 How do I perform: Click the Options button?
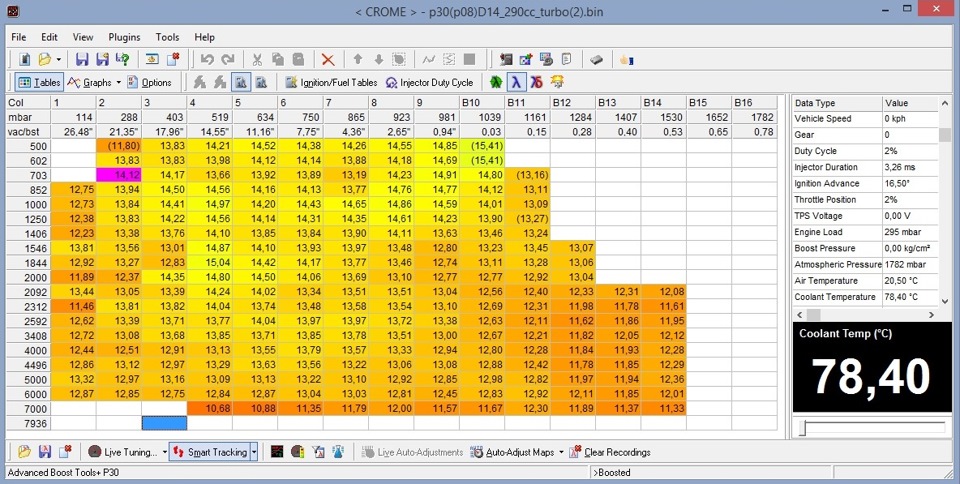point(150,82)
